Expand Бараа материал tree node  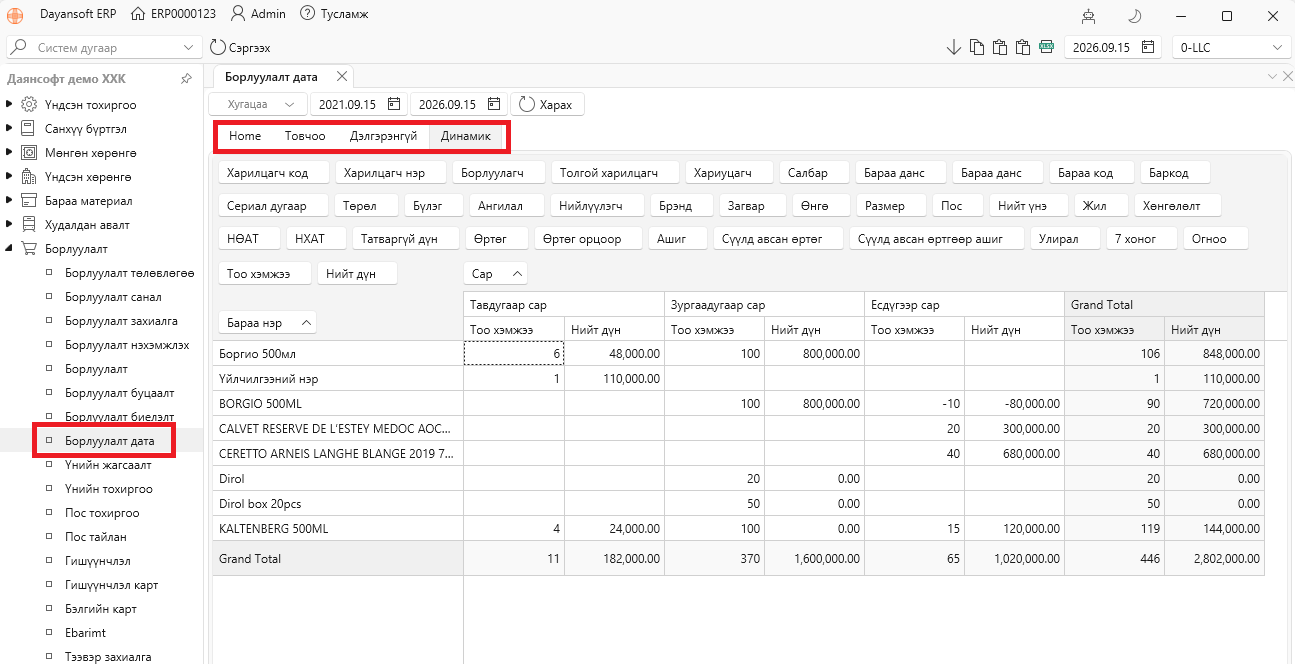tap(9, 200)
